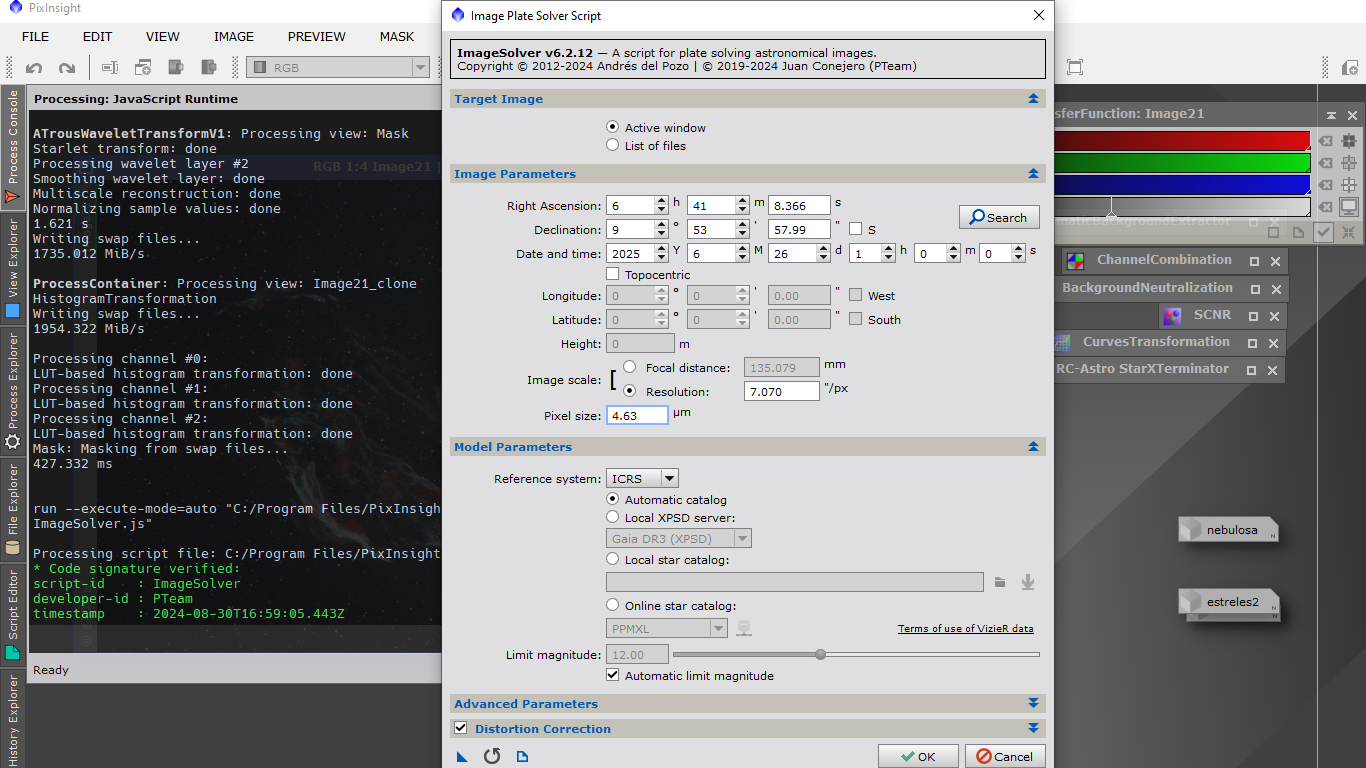Click the download catalog arrow icon
This screenshot has width=1366, height=768.
(1027, 582)
